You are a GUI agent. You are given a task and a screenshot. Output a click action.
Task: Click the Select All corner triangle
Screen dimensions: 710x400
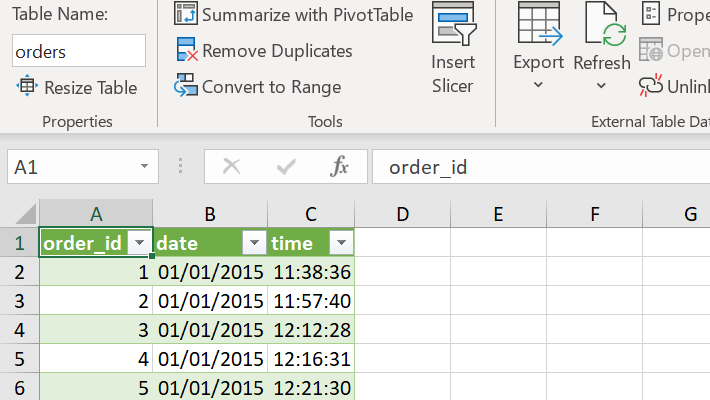click(23, 214)
